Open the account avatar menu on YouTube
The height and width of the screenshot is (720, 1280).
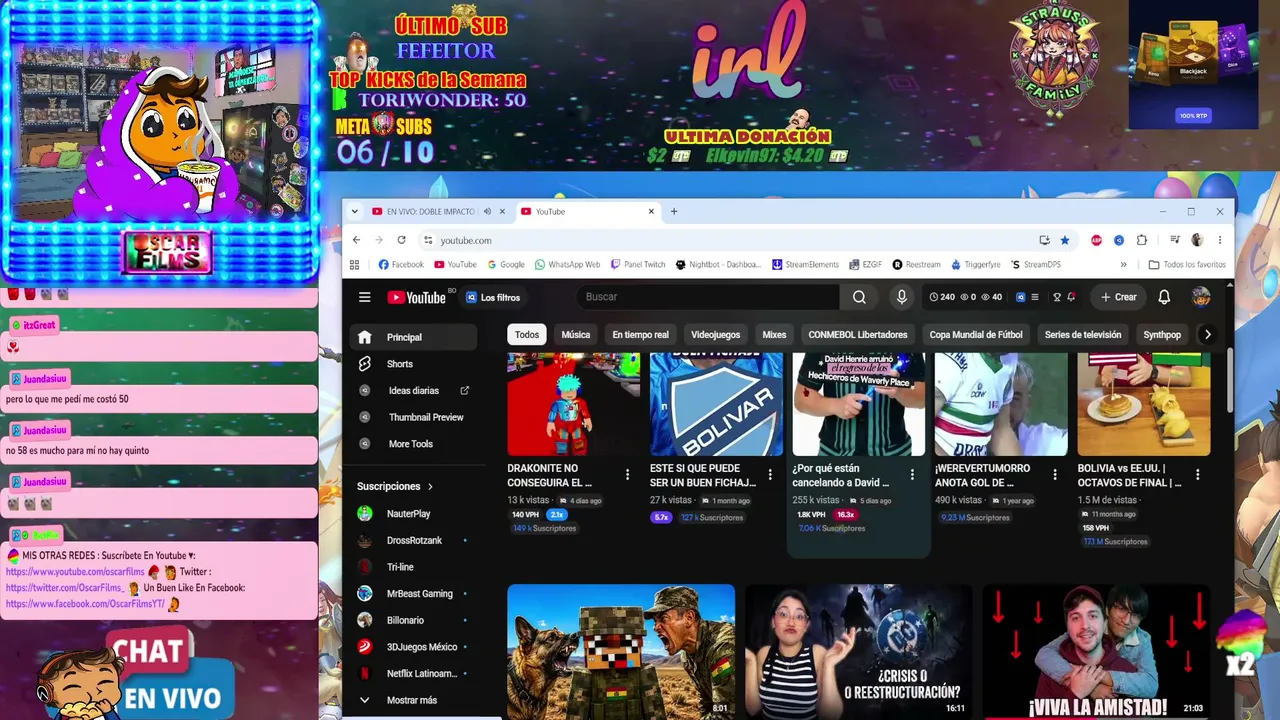[1201, 297]
